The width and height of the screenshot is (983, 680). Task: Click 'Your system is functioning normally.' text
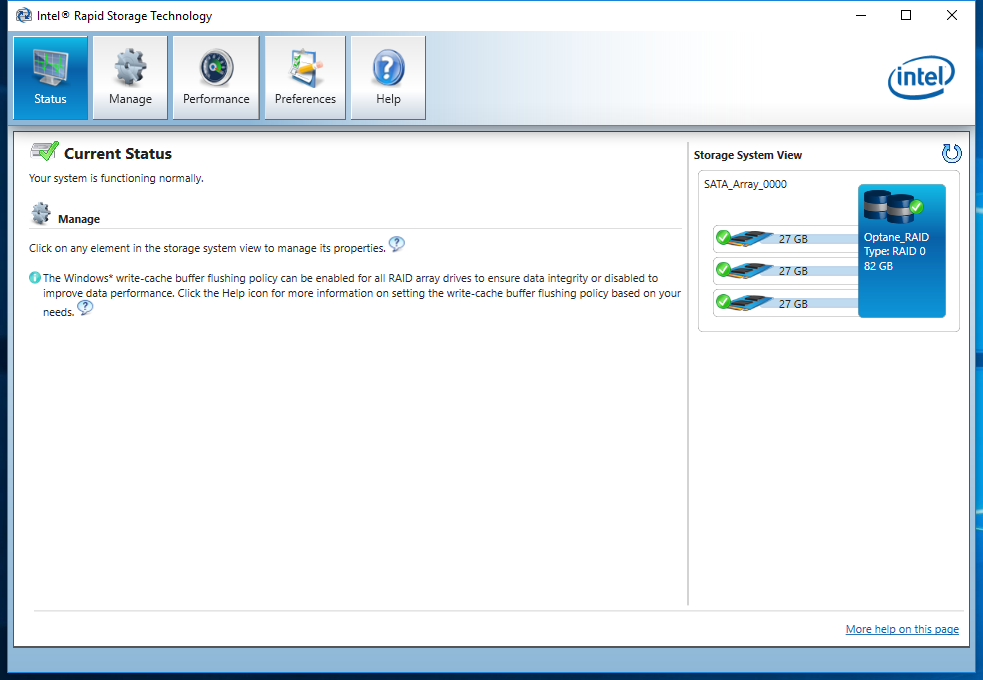click(x=116, y=178)
